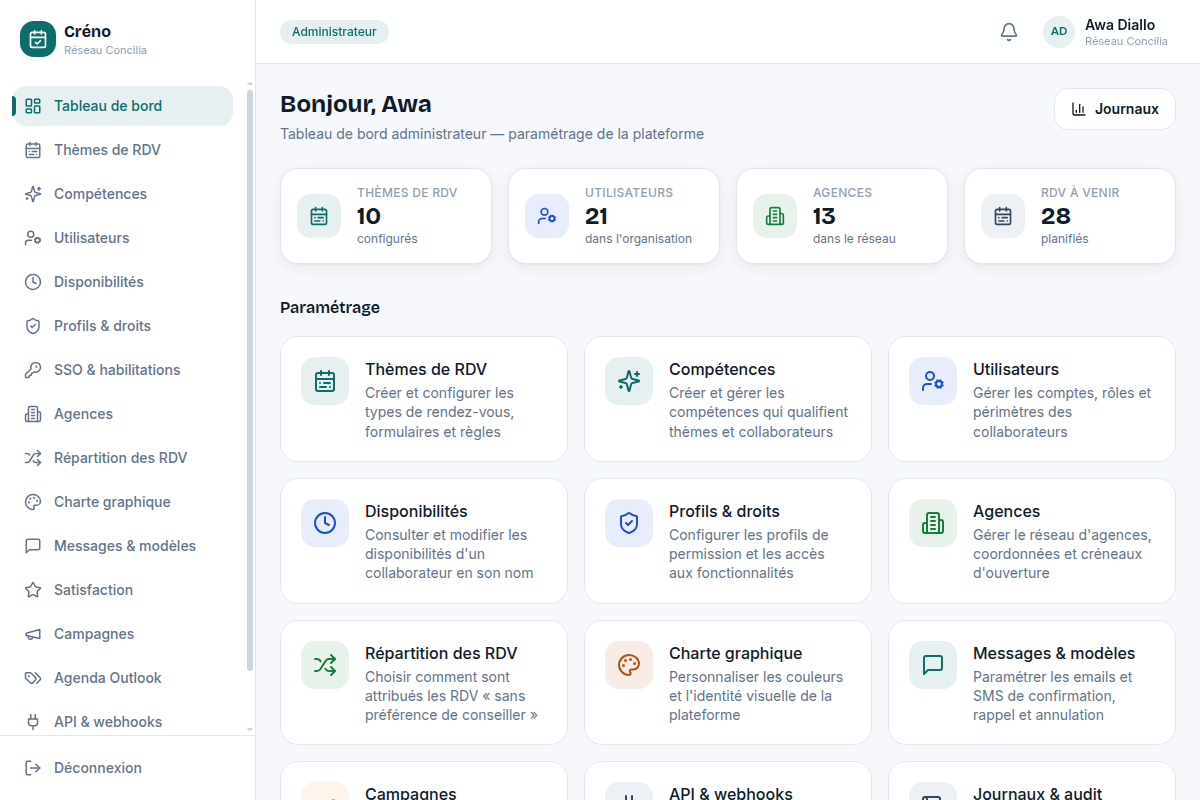The height and width of the screenshot is (800, 1200).
Task: Click Compétences card sparkle icon
Action: [x=629, y=381]
